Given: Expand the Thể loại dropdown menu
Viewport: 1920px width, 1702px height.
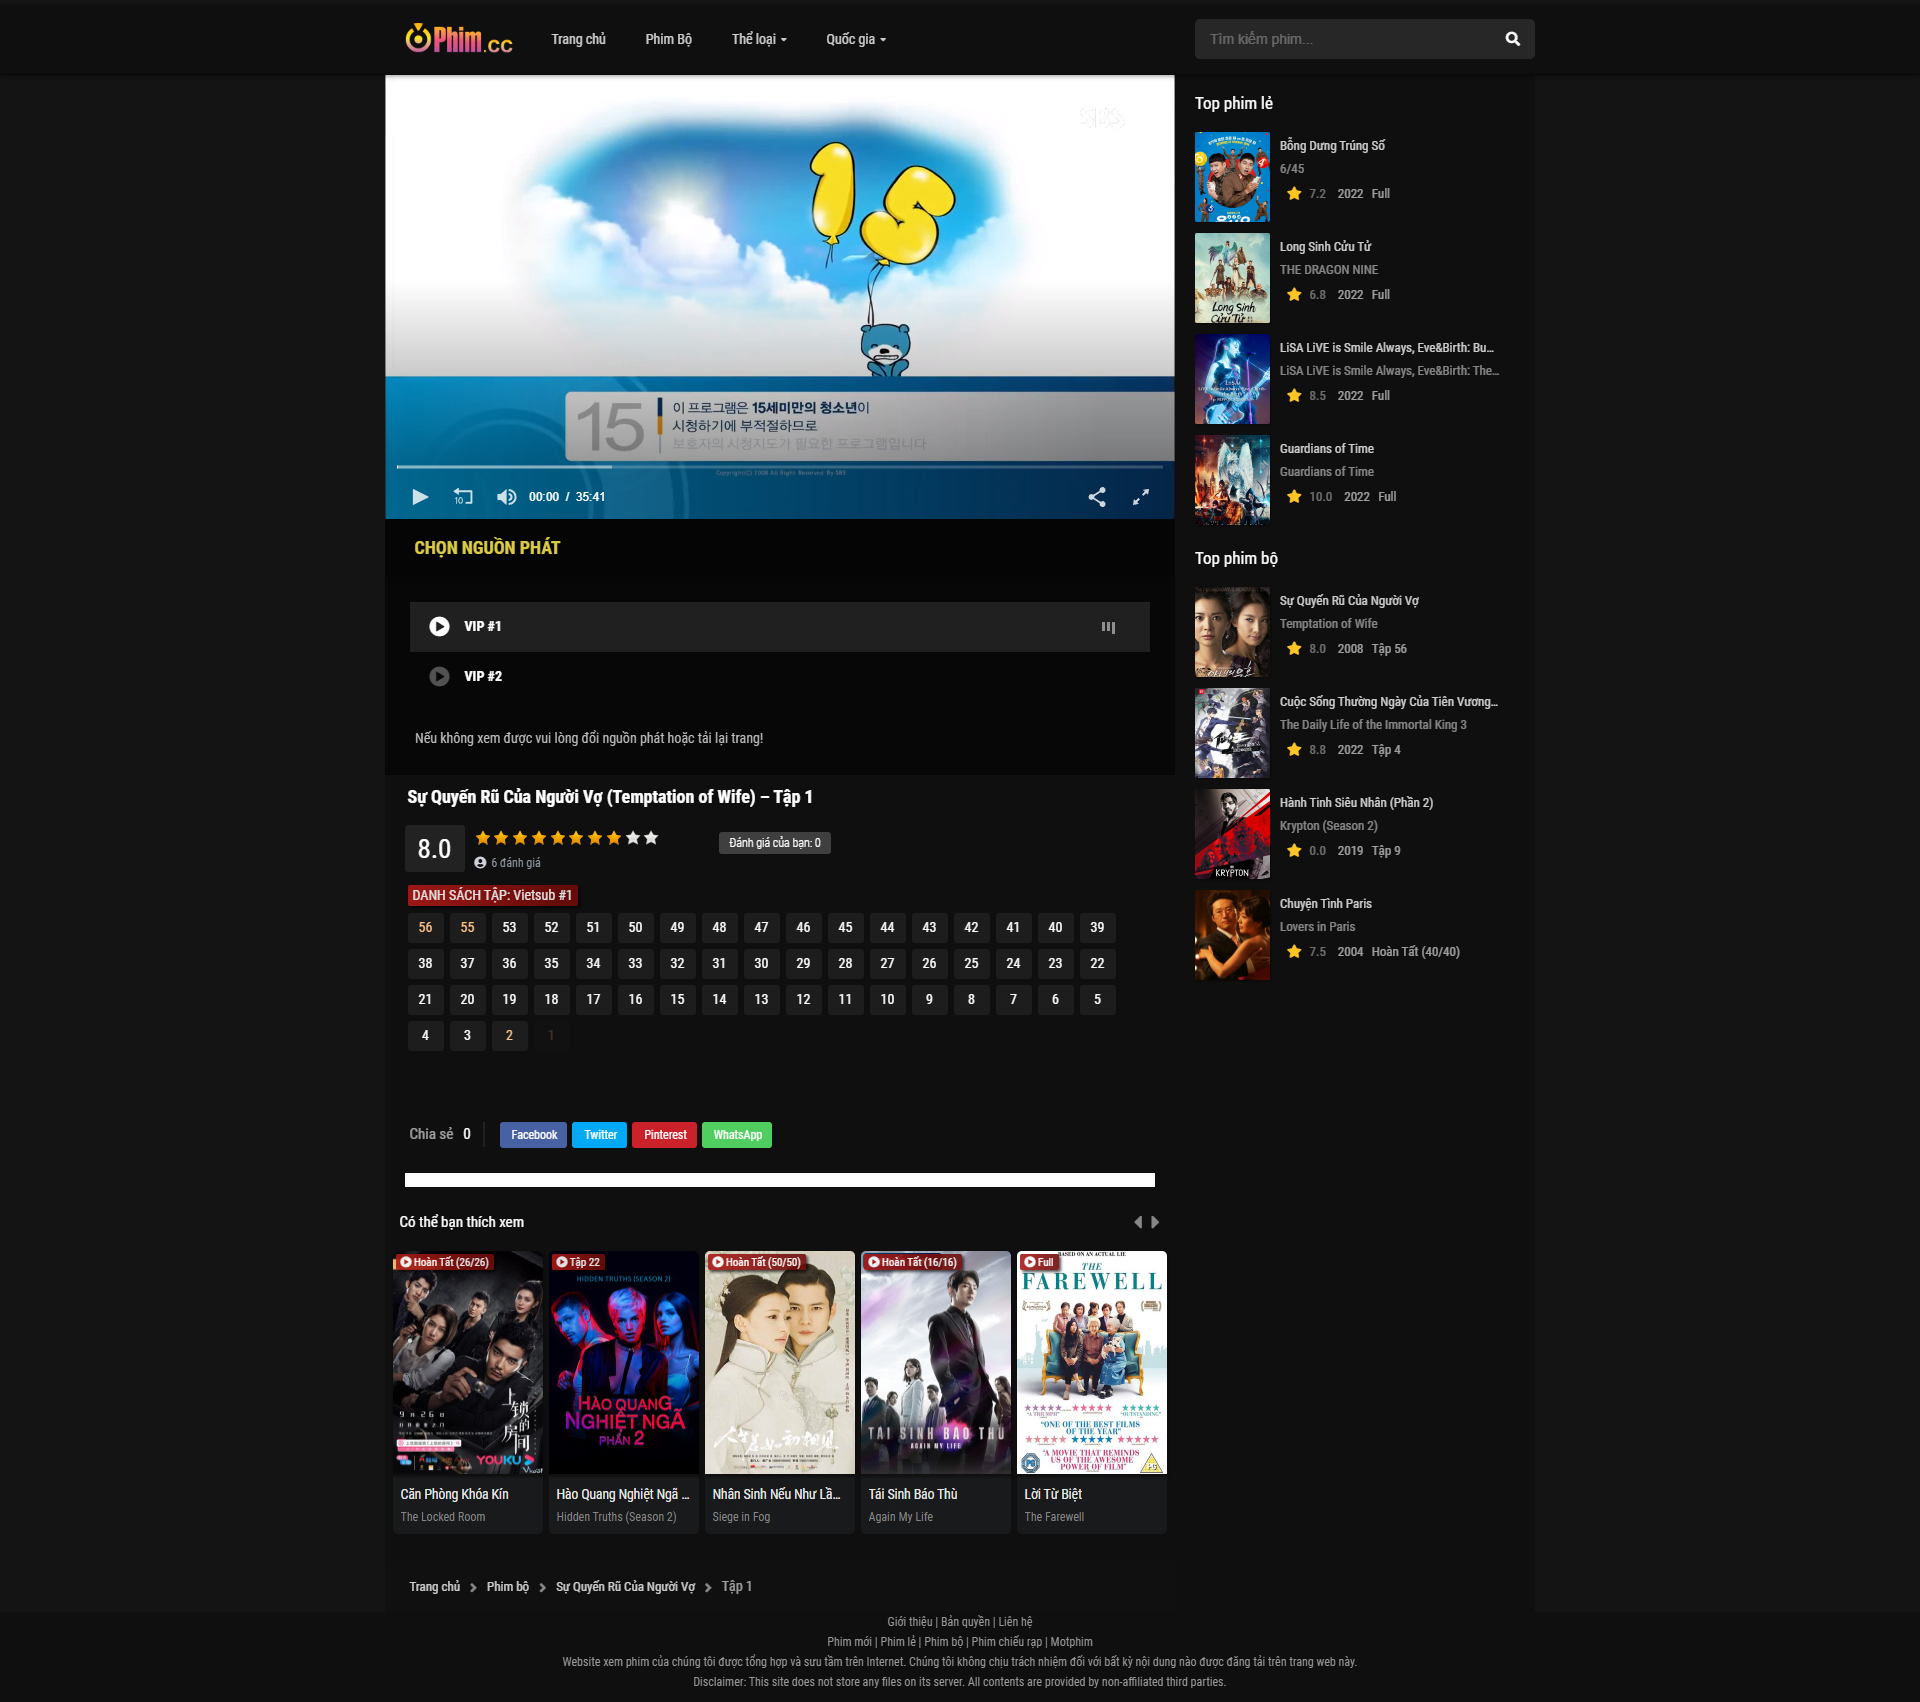Looking at the screenshot, I should point(758,39).
